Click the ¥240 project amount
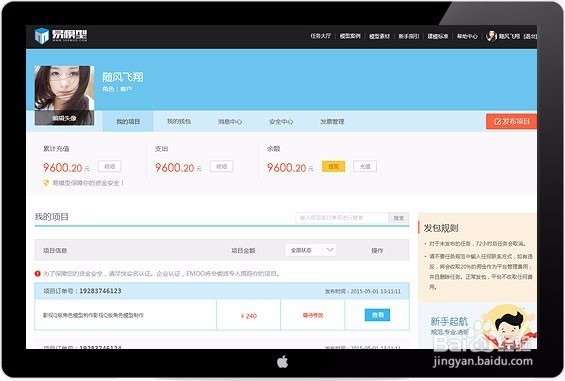Image resolution: width=565 pixels, height=381 pixels. click(249, 316)
